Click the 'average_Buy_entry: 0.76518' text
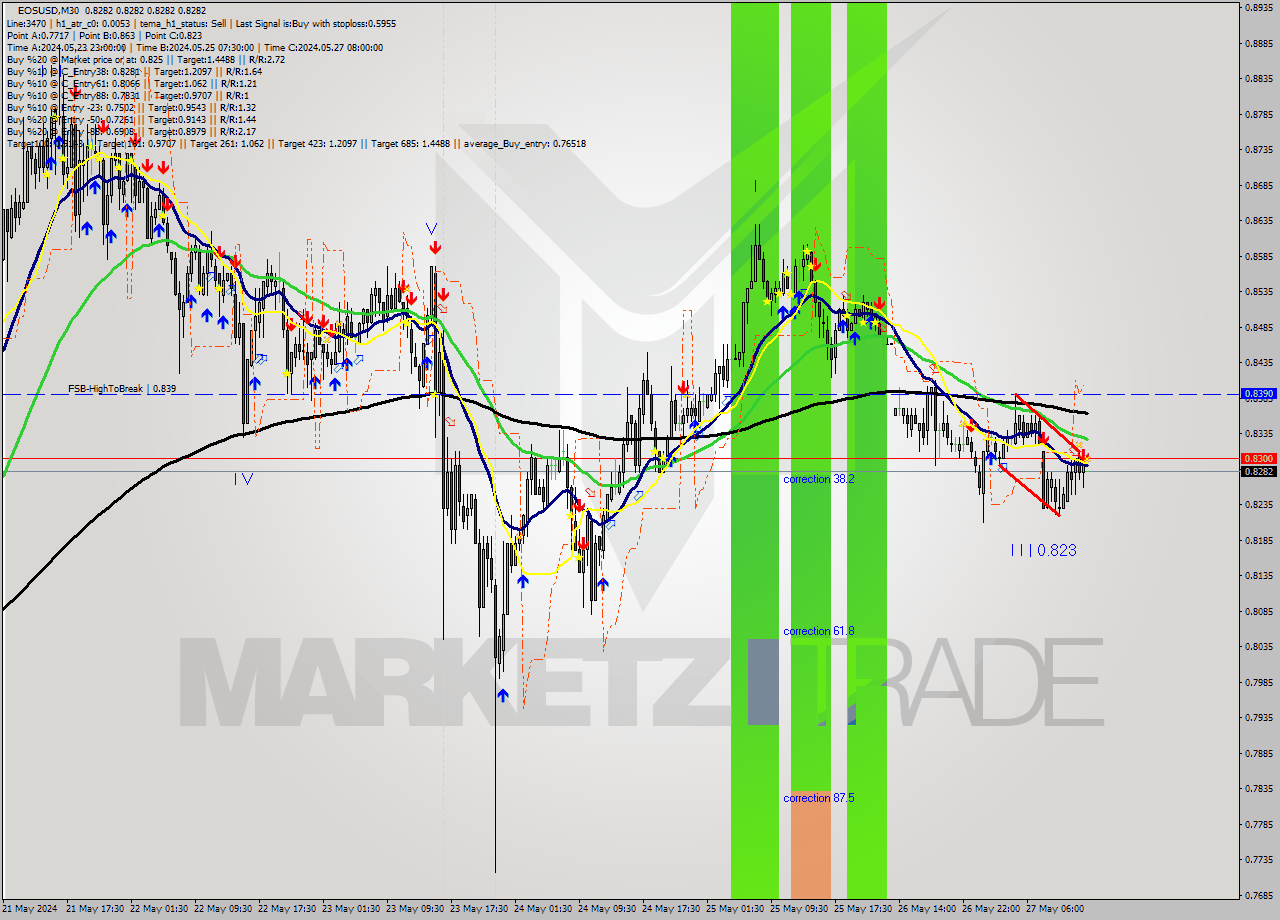1280x920 pixels. click(x=525, y=144)
